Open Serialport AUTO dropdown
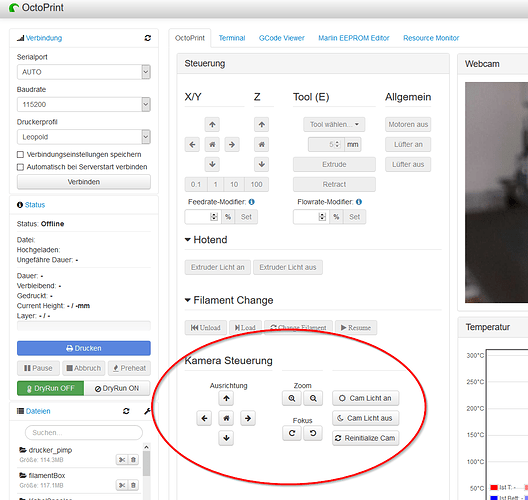This screenshot has height=500, width=528. pyautogui.click(x=84, y=72)
